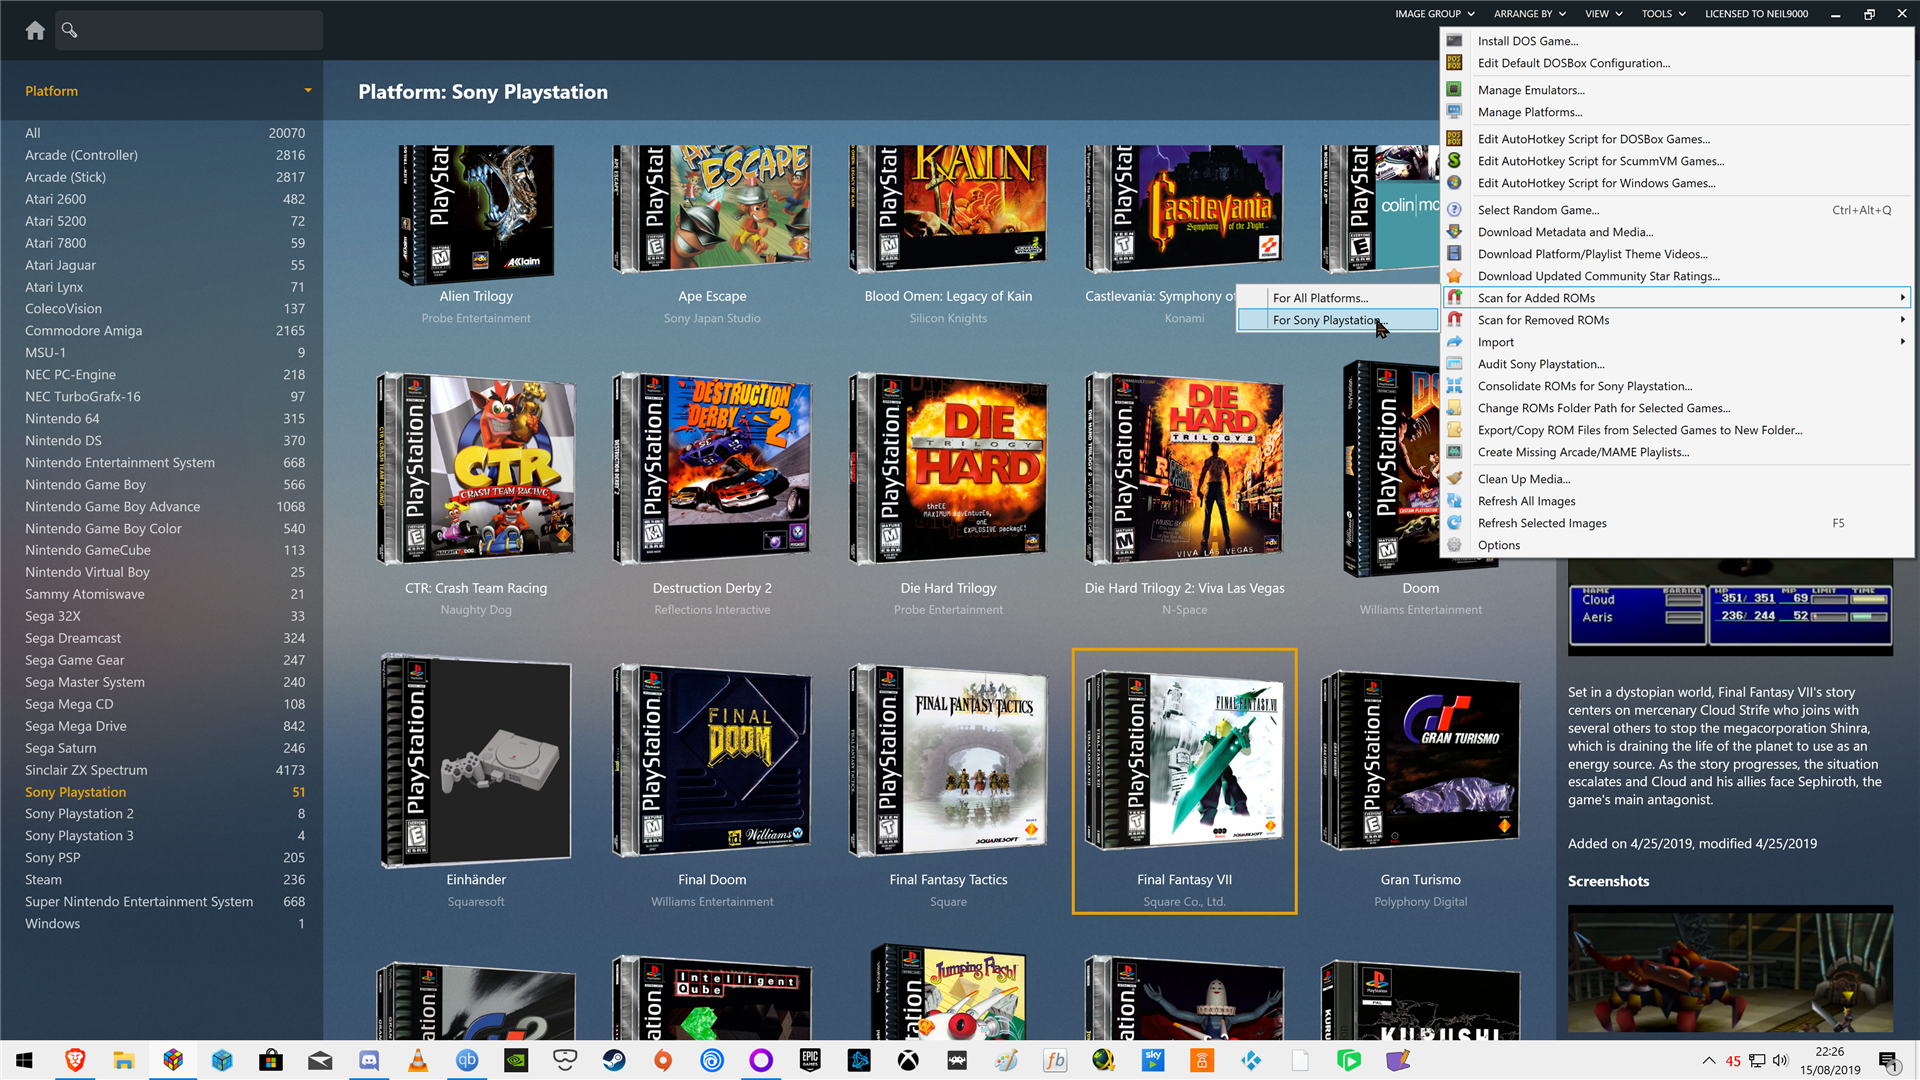Open Microsoft Store from the taskbar
This screenshot has height=1080, width=1920.
click(x=271, y=1060)
